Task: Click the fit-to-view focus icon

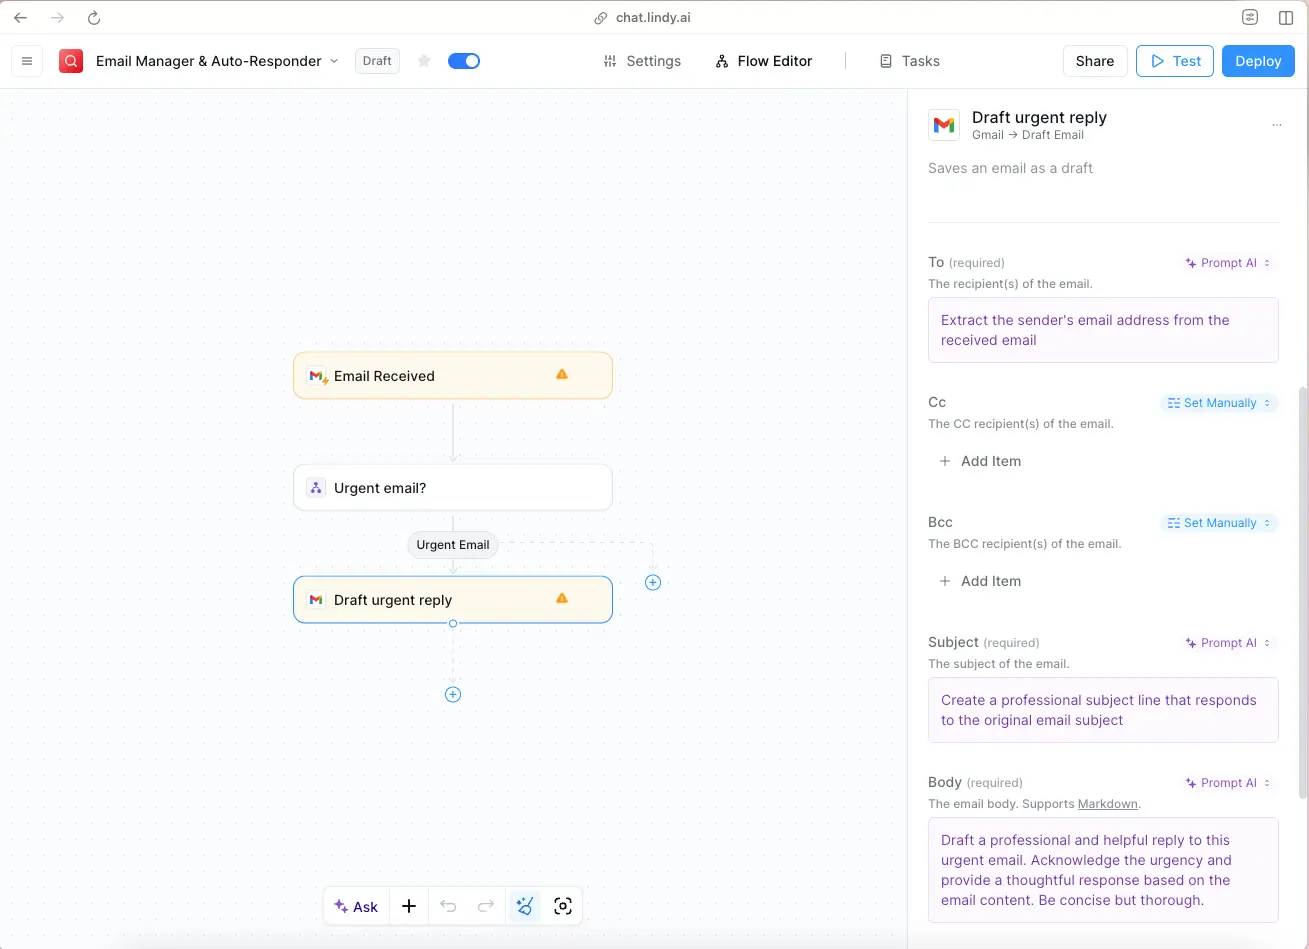Action: [563, 906]
